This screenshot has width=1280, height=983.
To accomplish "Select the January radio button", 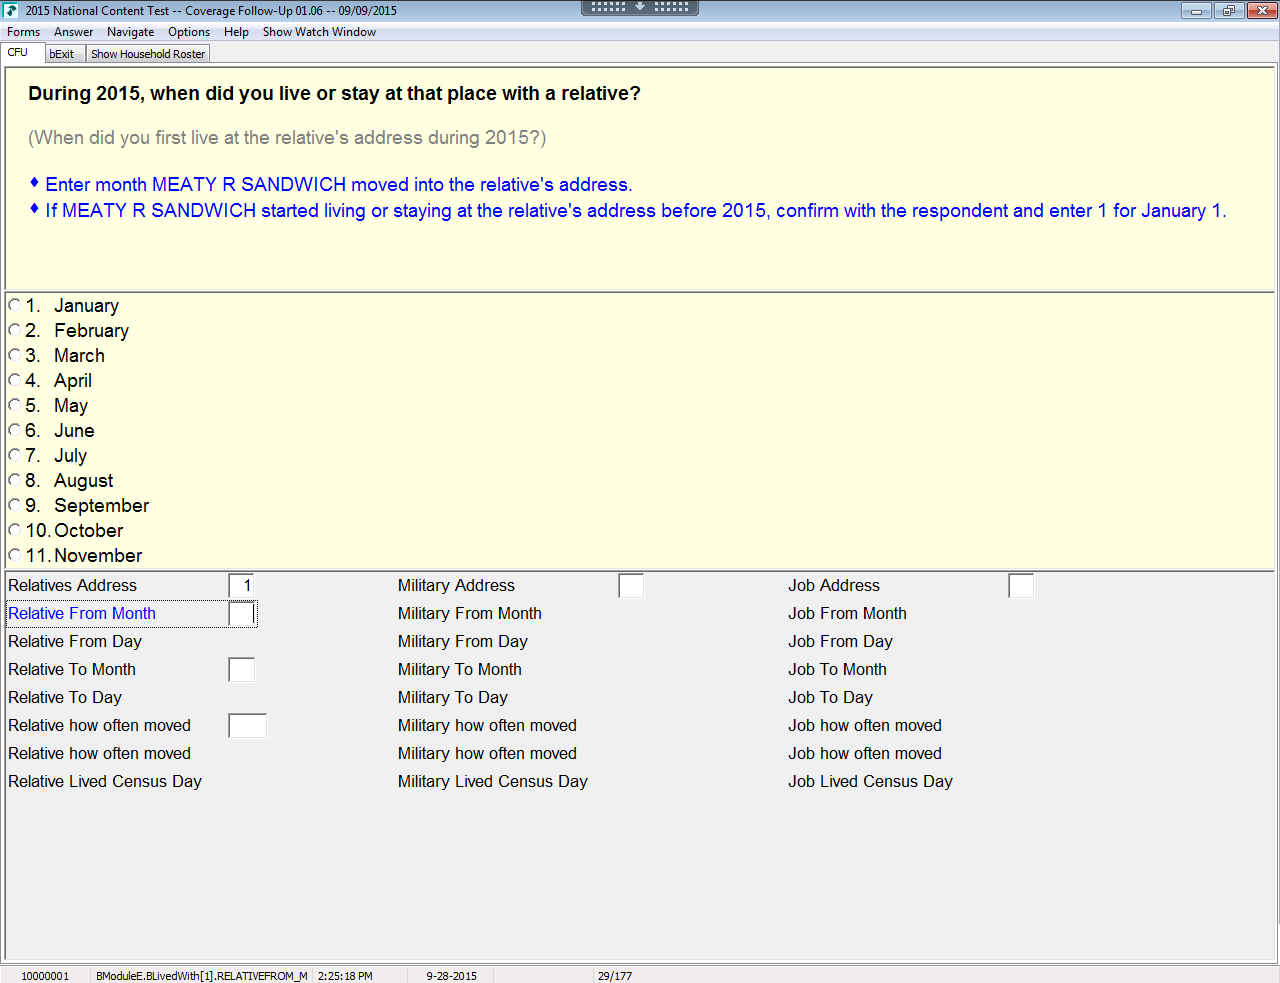I will click(14, 305).
